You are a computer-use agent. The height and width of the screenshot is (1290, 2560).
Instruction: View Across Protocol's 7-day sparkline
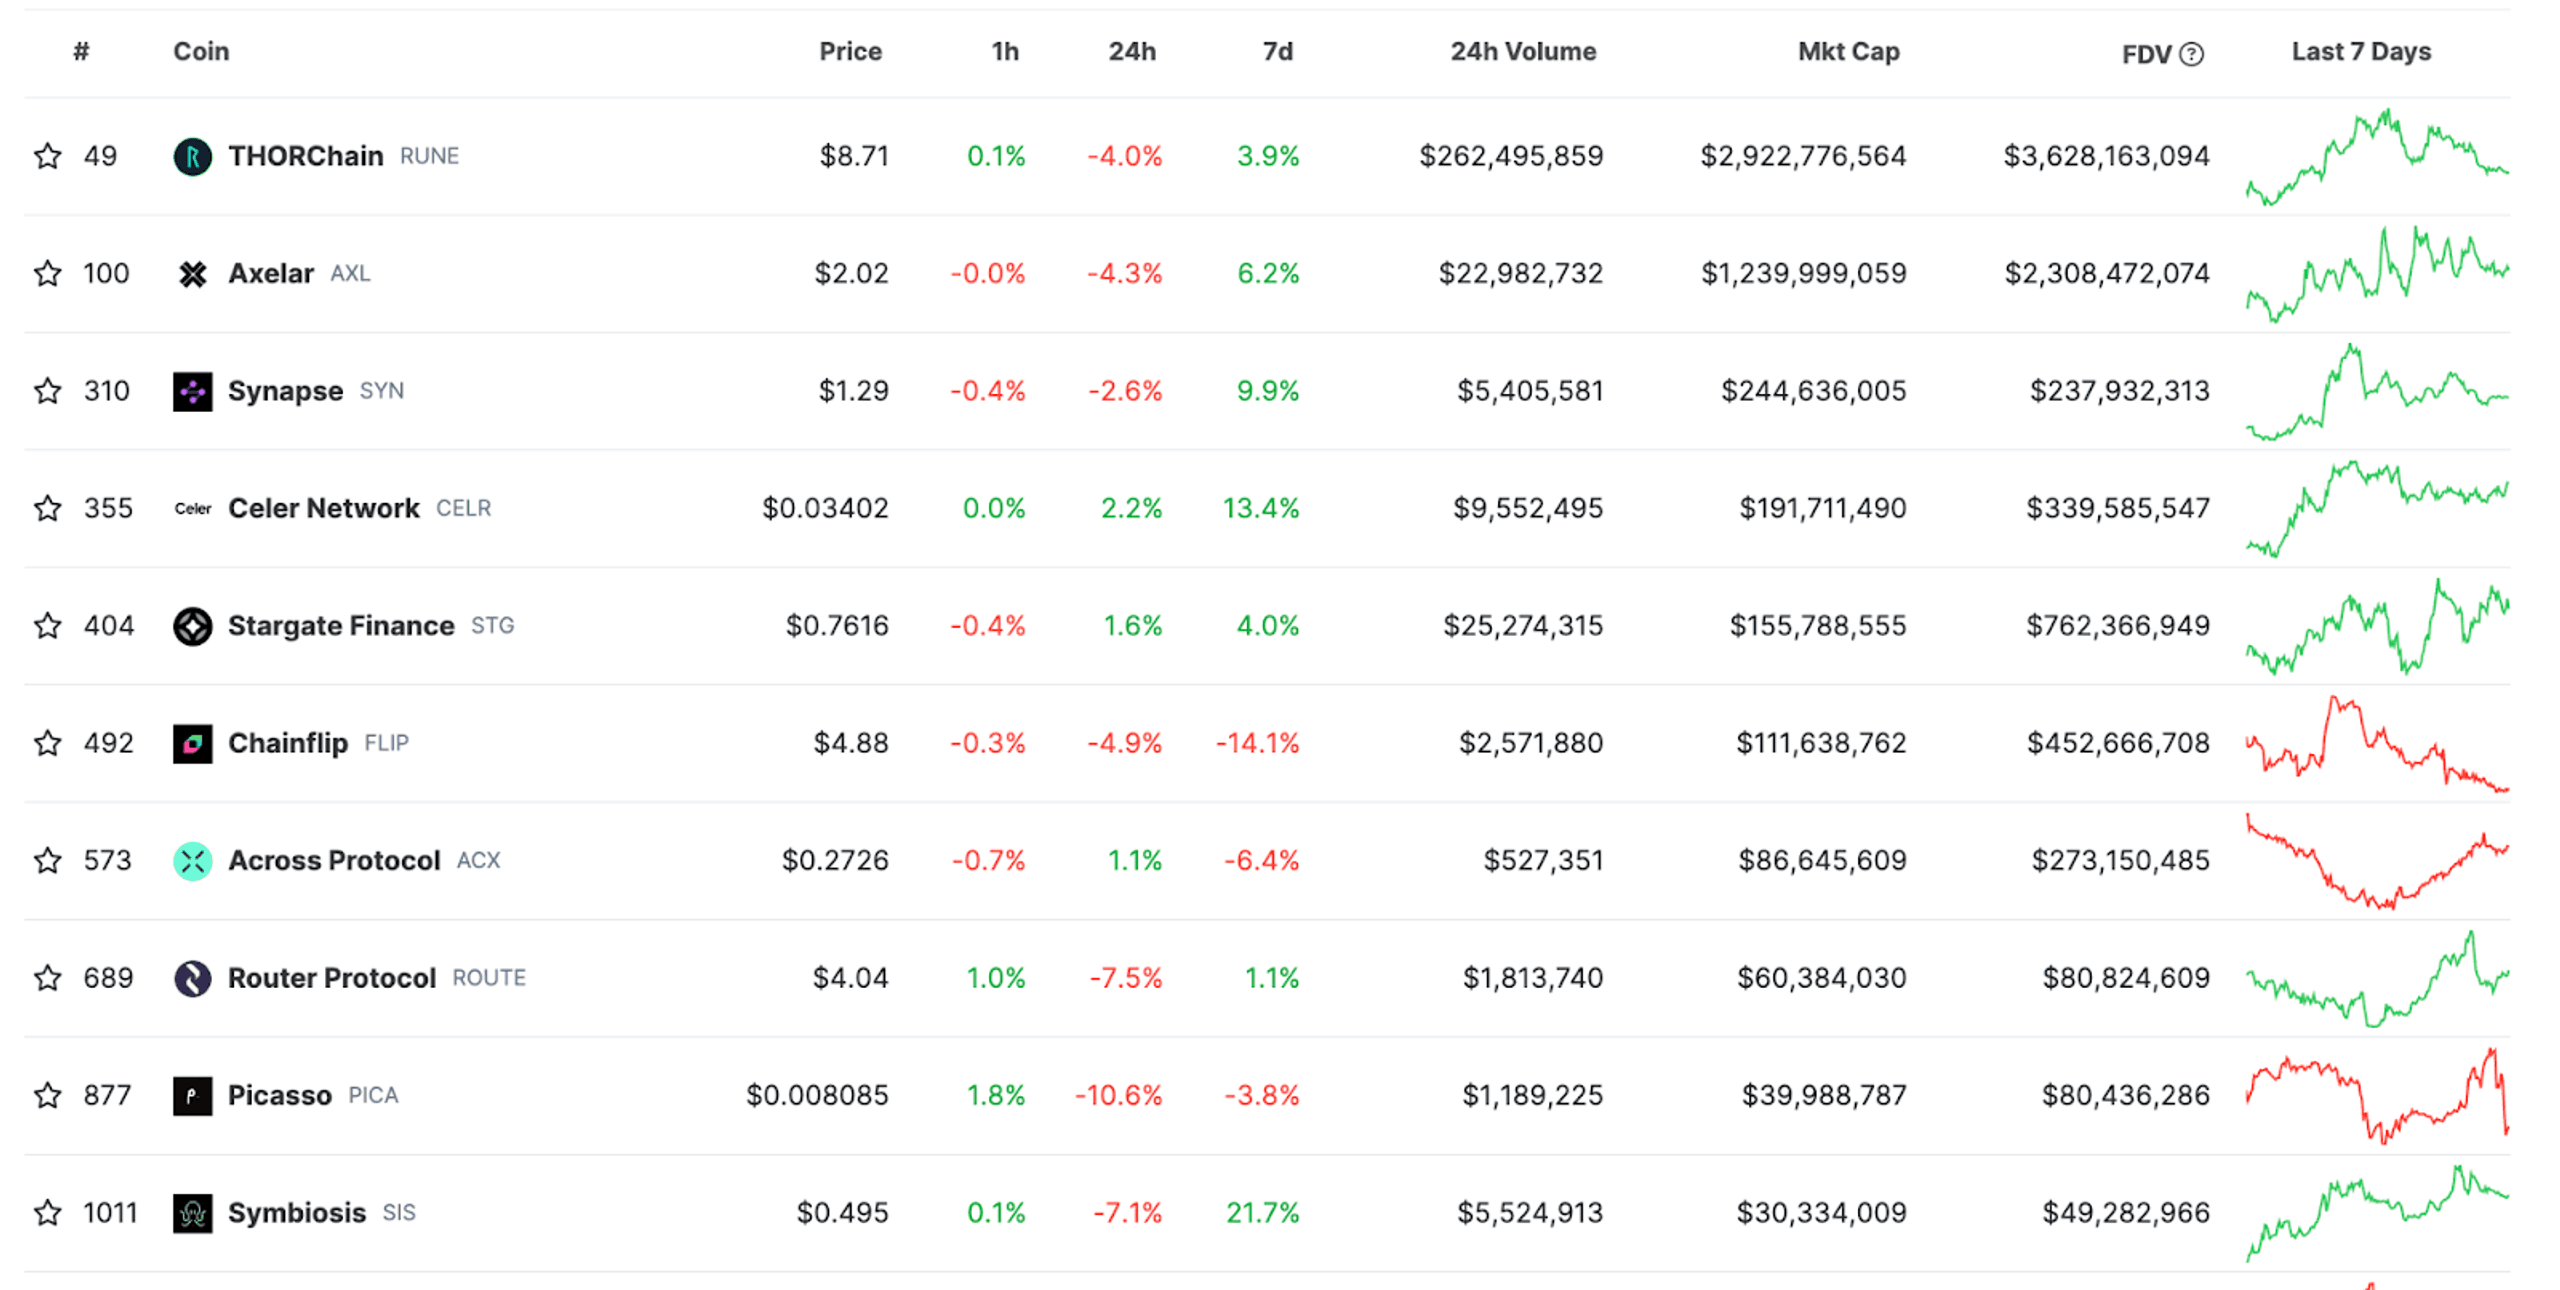(x=2376, y=860)
